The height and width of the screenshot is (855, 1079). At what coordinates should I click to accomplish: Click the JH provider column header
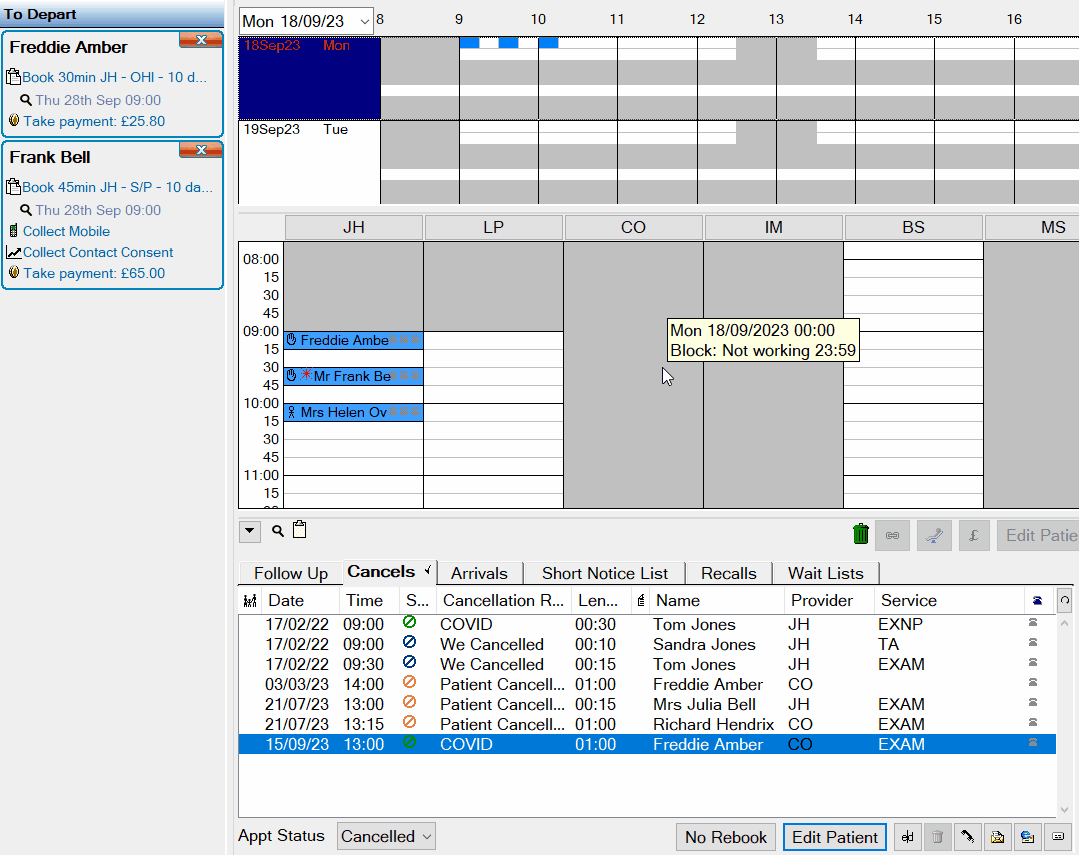point(354,227)
